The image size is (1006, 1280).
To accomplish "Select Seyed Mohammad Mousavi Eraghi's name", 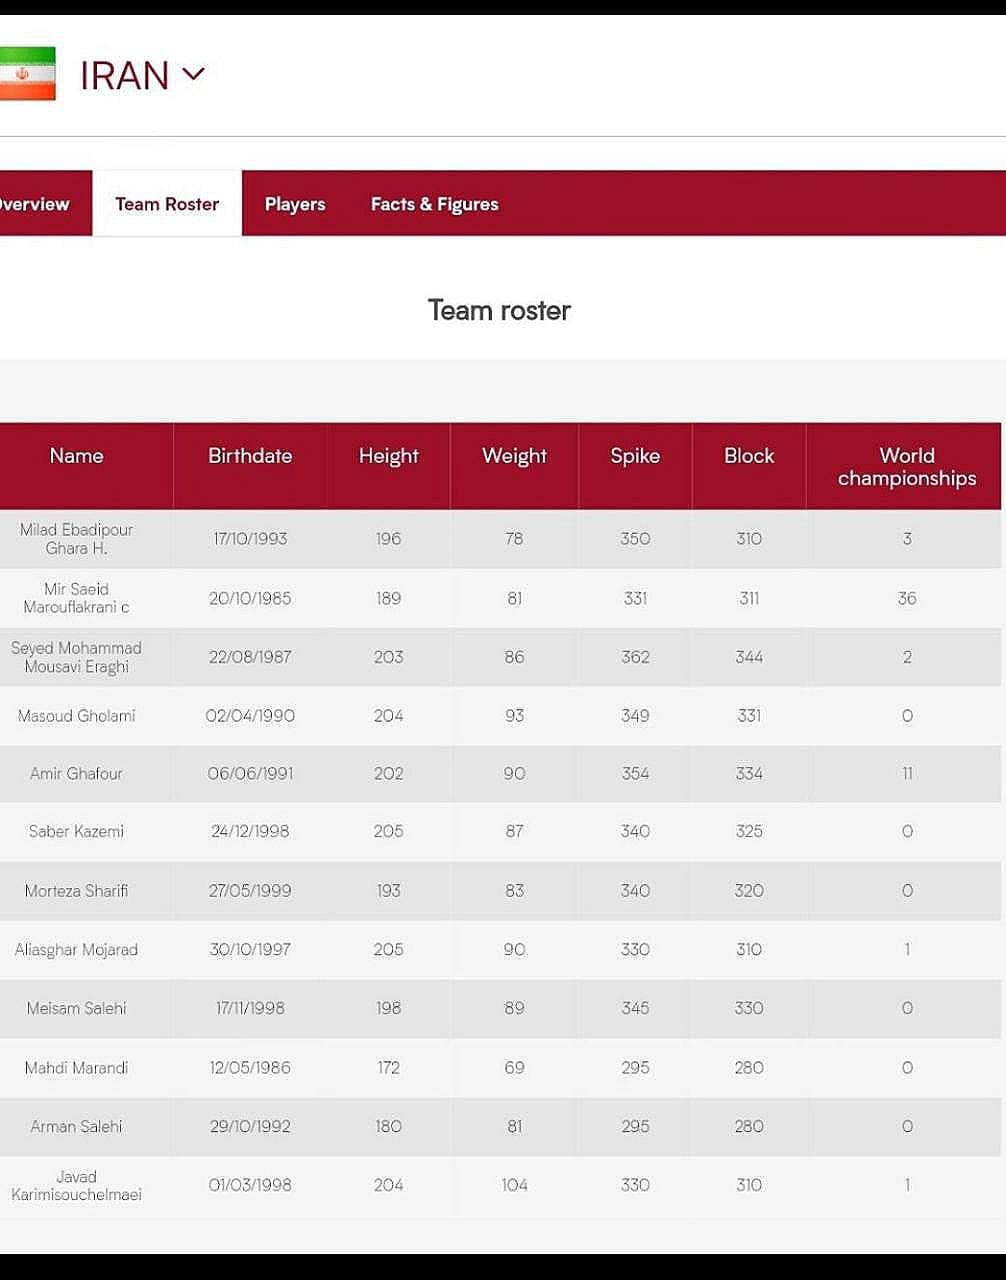I will [x=77, y=657].
